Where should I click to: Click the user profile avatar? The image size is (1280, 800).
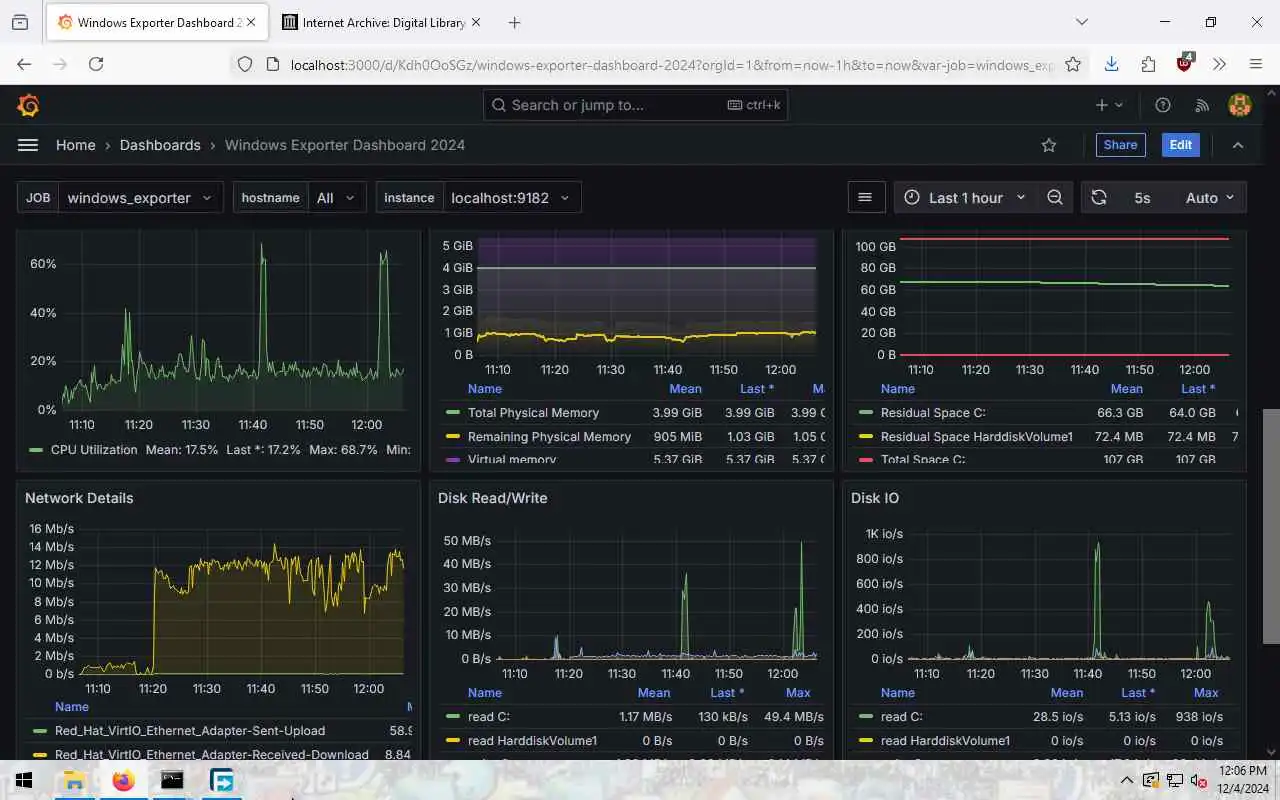[1240, 105]
